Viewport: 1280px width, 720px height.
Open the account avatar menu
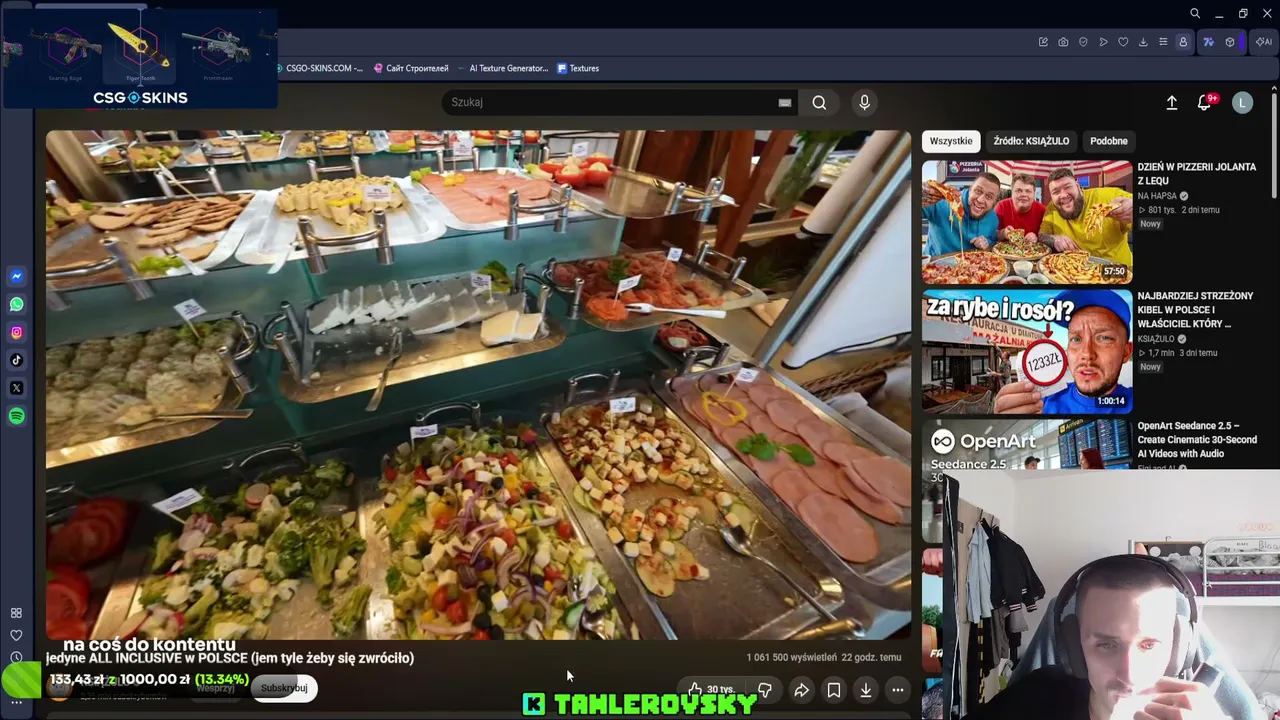coord(1242,102)
